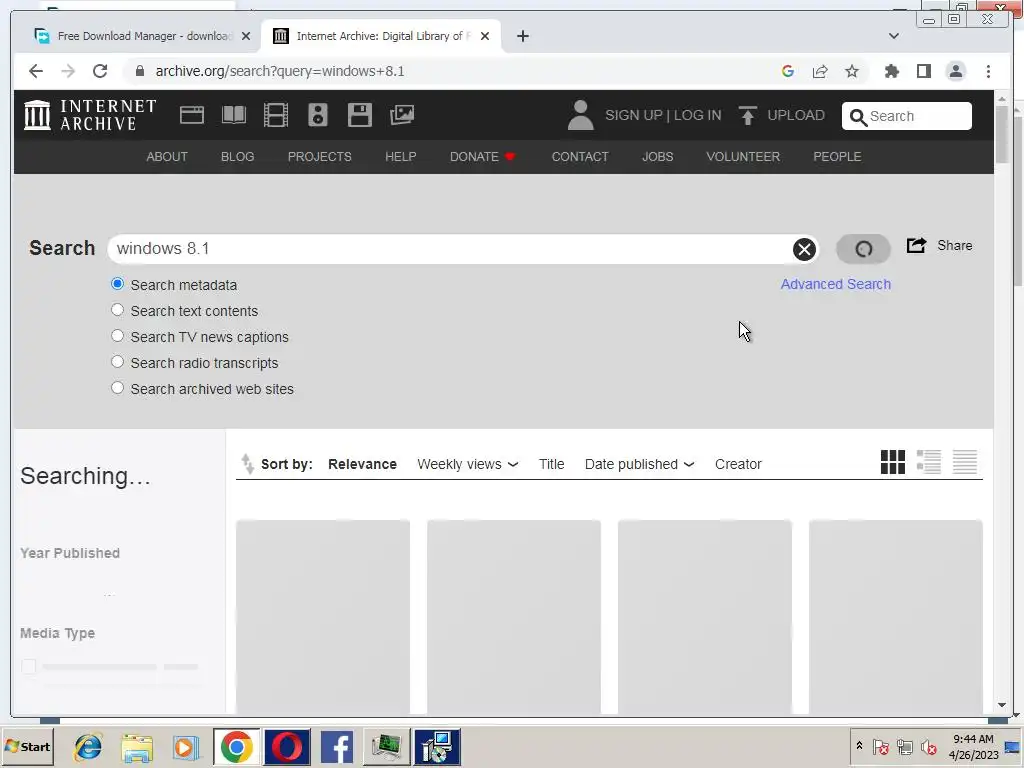Click the page vertical scrollbar thumb
This screenshot has height=768, width=1024.
(1002, 135)
